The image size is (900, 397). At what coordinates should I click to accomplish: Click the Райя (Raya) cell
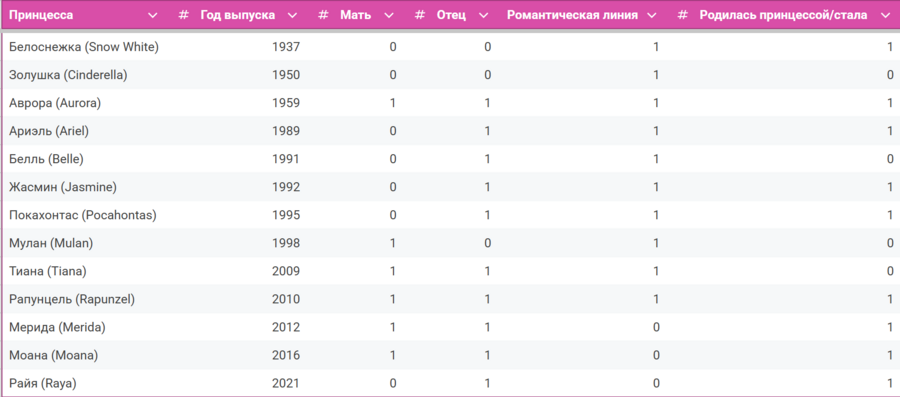[x=42, y=383]
